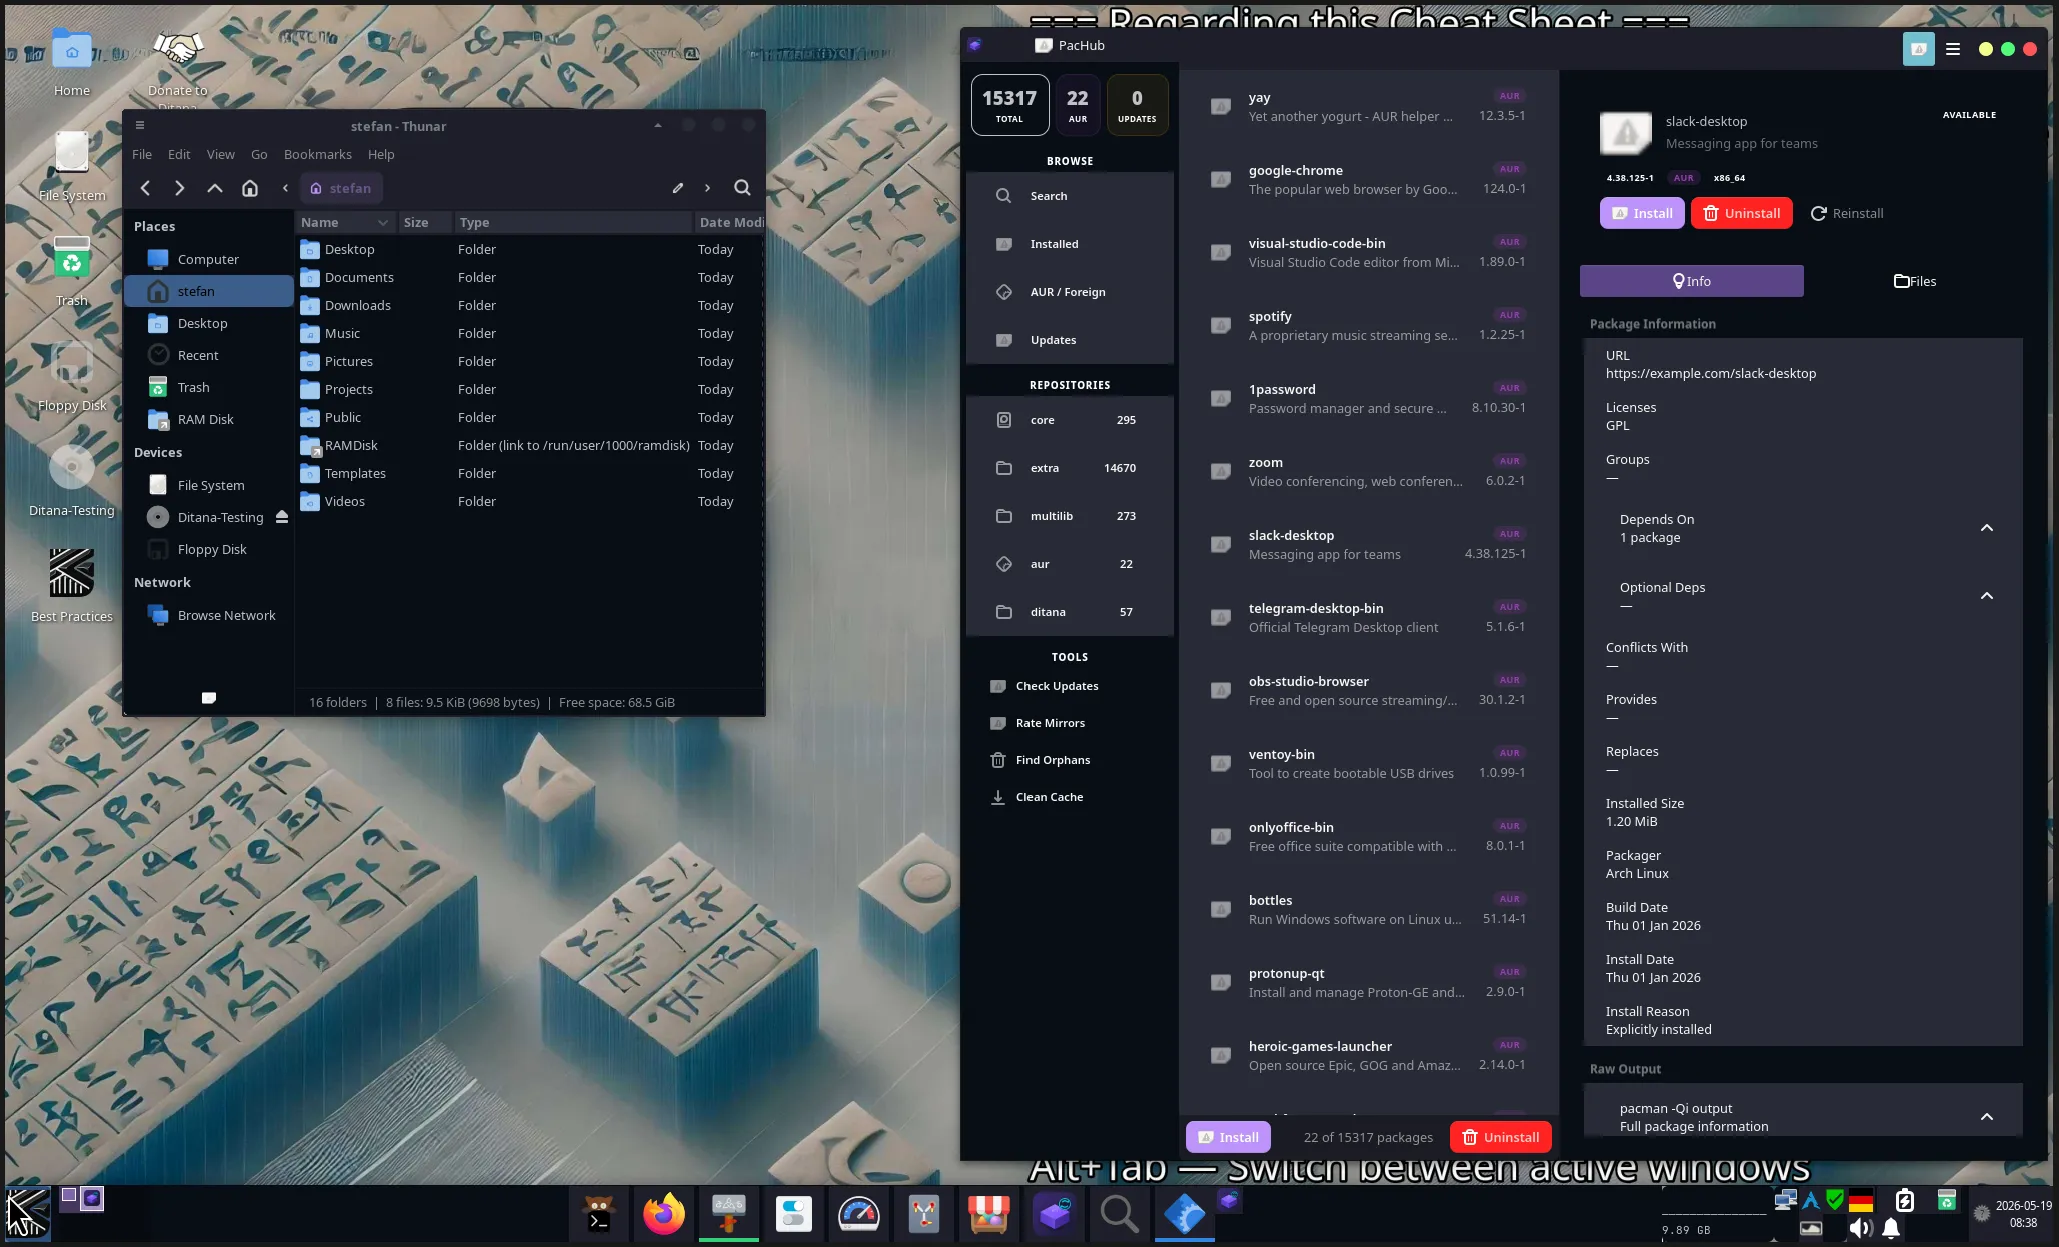Launch Firefox from the taskbar
Viewport: 2059px width, 1247px height.
(664, 1214)
